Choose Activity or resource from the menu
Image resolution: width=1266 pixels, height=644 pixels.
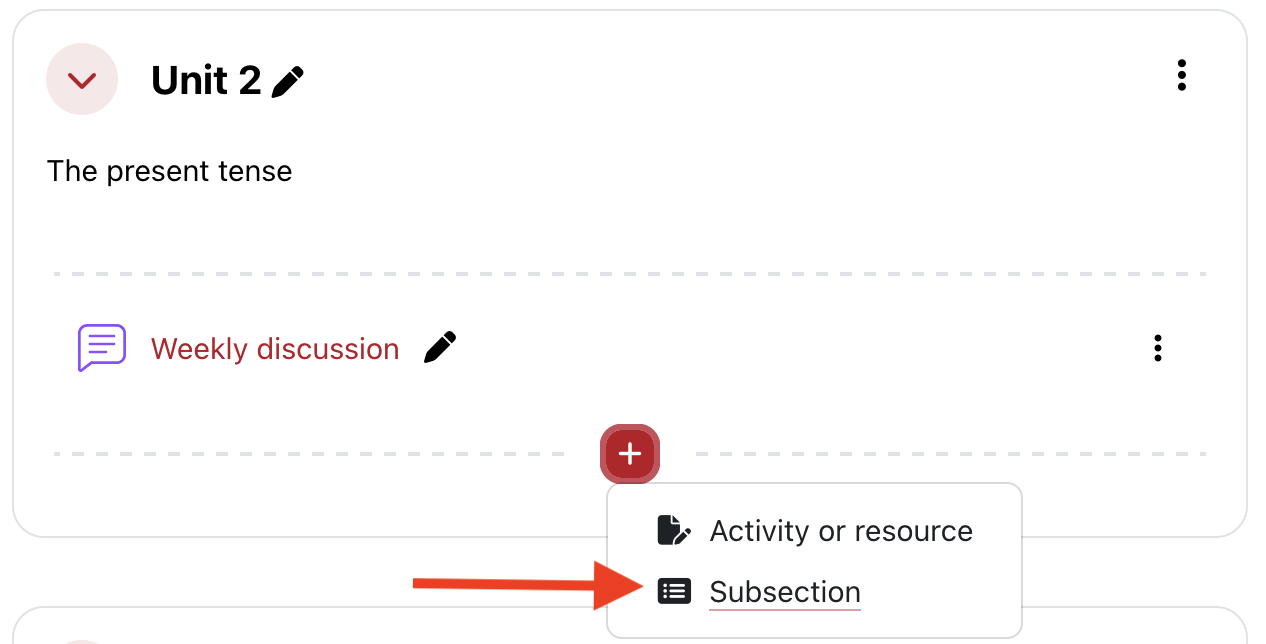click(841, 531)
